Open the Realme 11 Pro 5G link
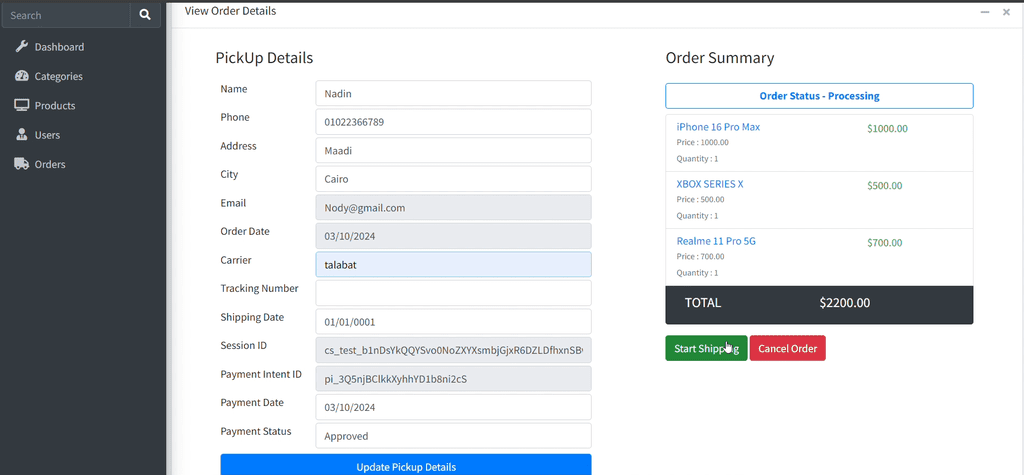 (717, 241)
